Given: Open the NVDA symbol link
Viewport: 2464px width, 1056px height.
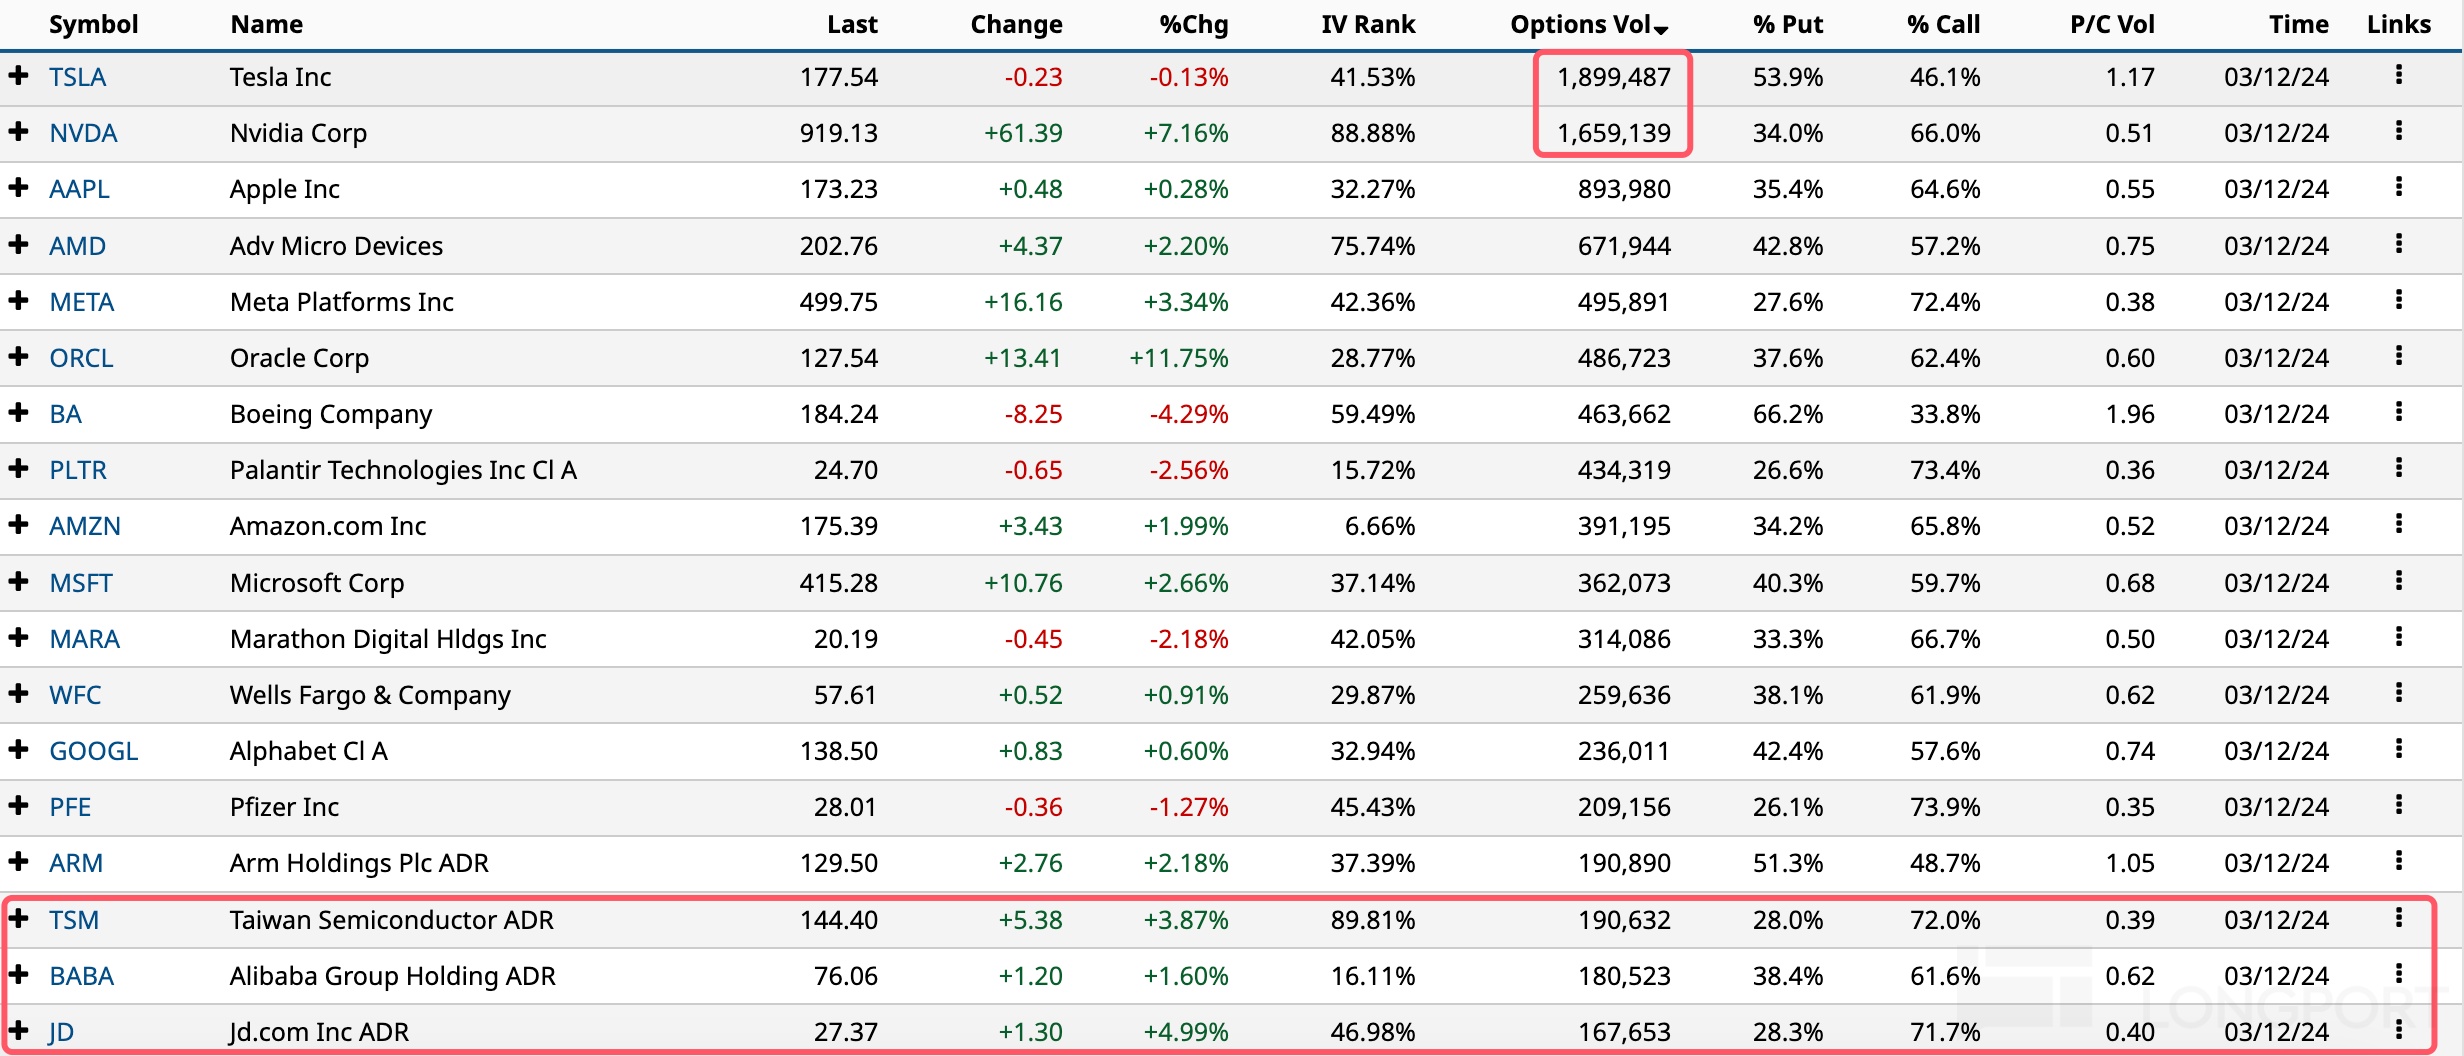Looking at the screenshot, I should pyautogui.click(x=83, y=133).
